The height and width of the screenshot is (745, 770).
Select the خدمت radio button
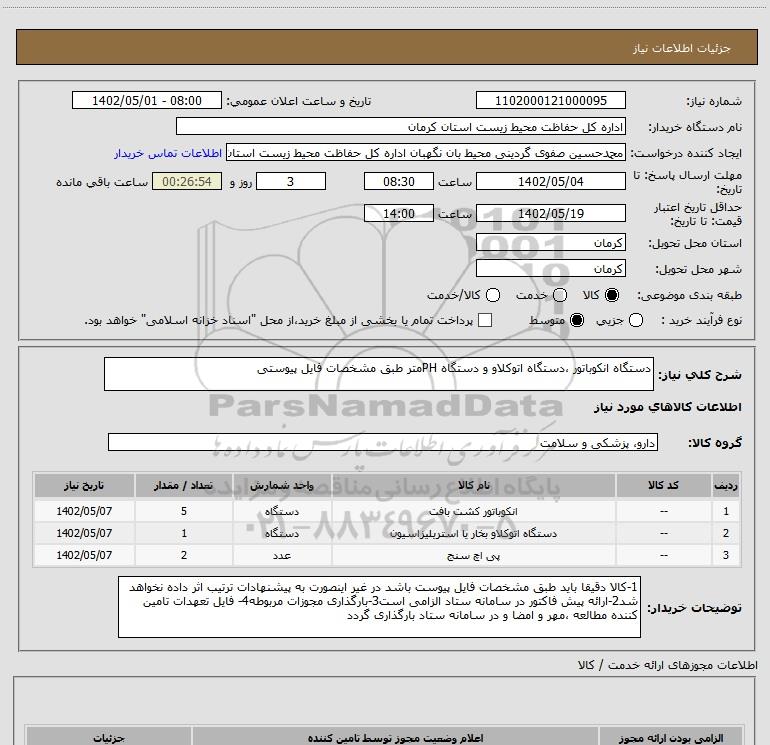point(560,295)
